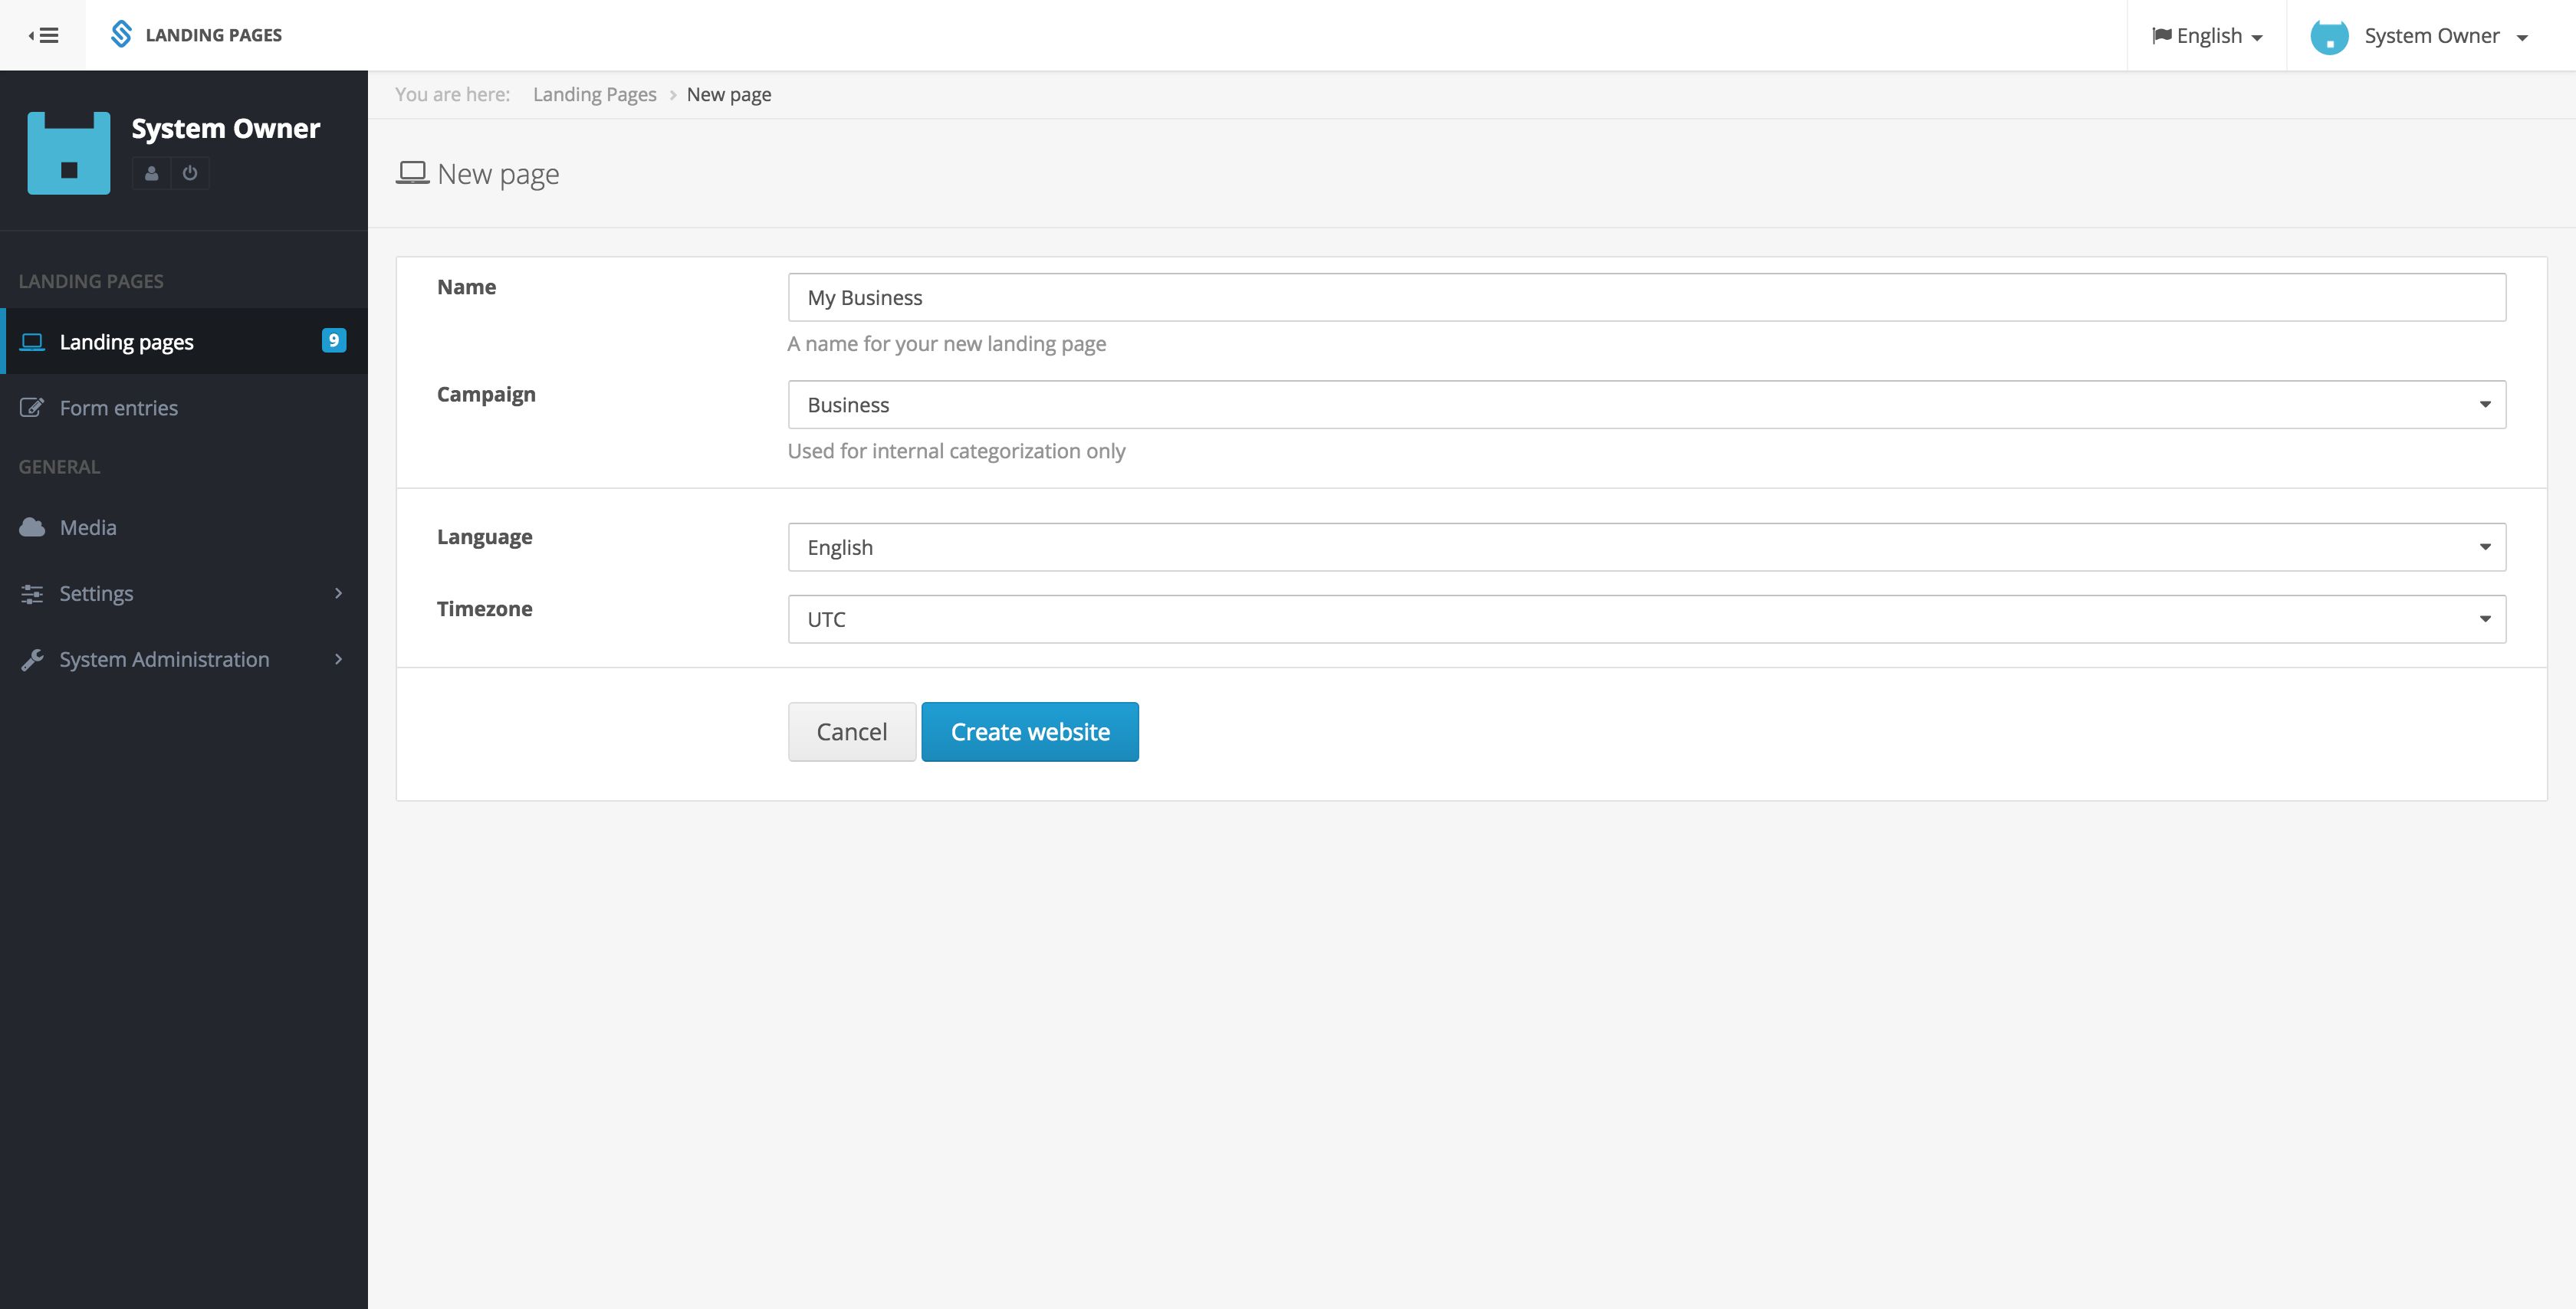Collapse sidebar with the hamburger menu icon
The width and height of the screenshot is (2576, 1309).
tap(43, 35)
